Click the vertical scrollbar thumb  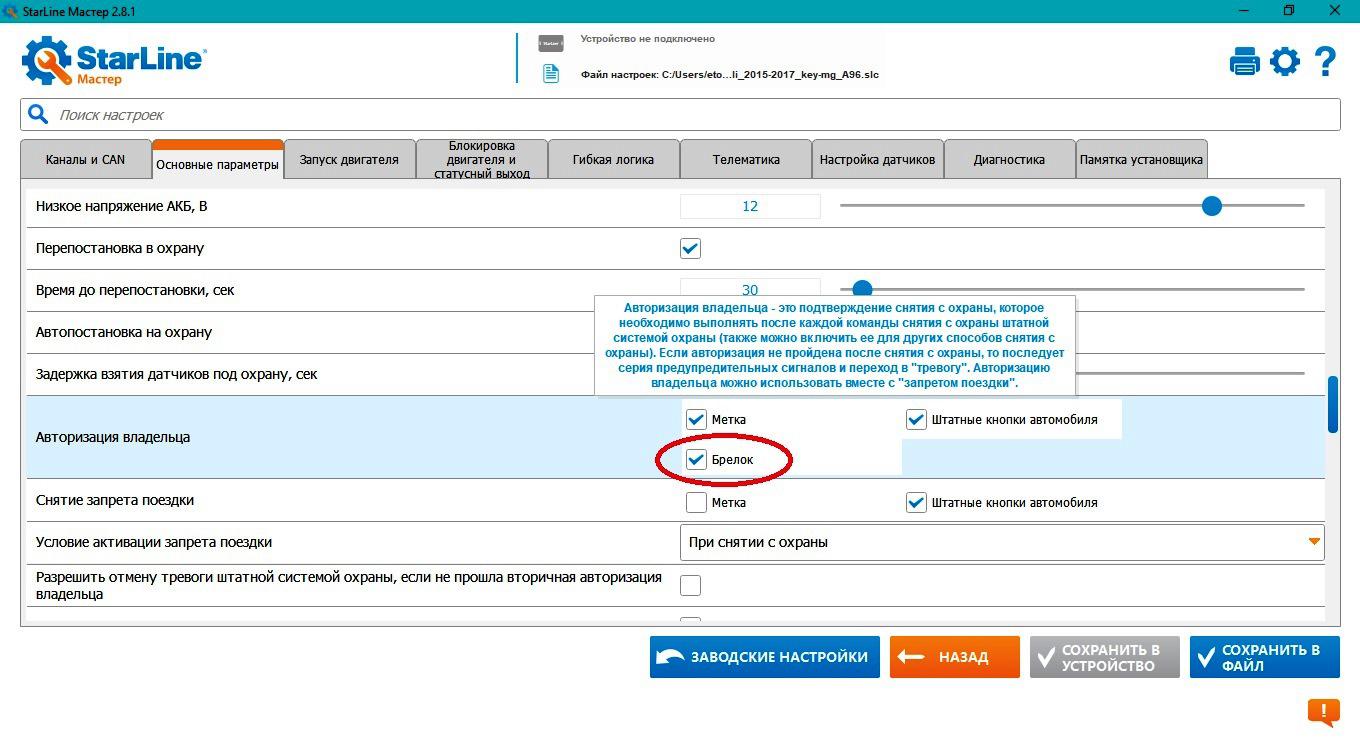pos(1332,404)
